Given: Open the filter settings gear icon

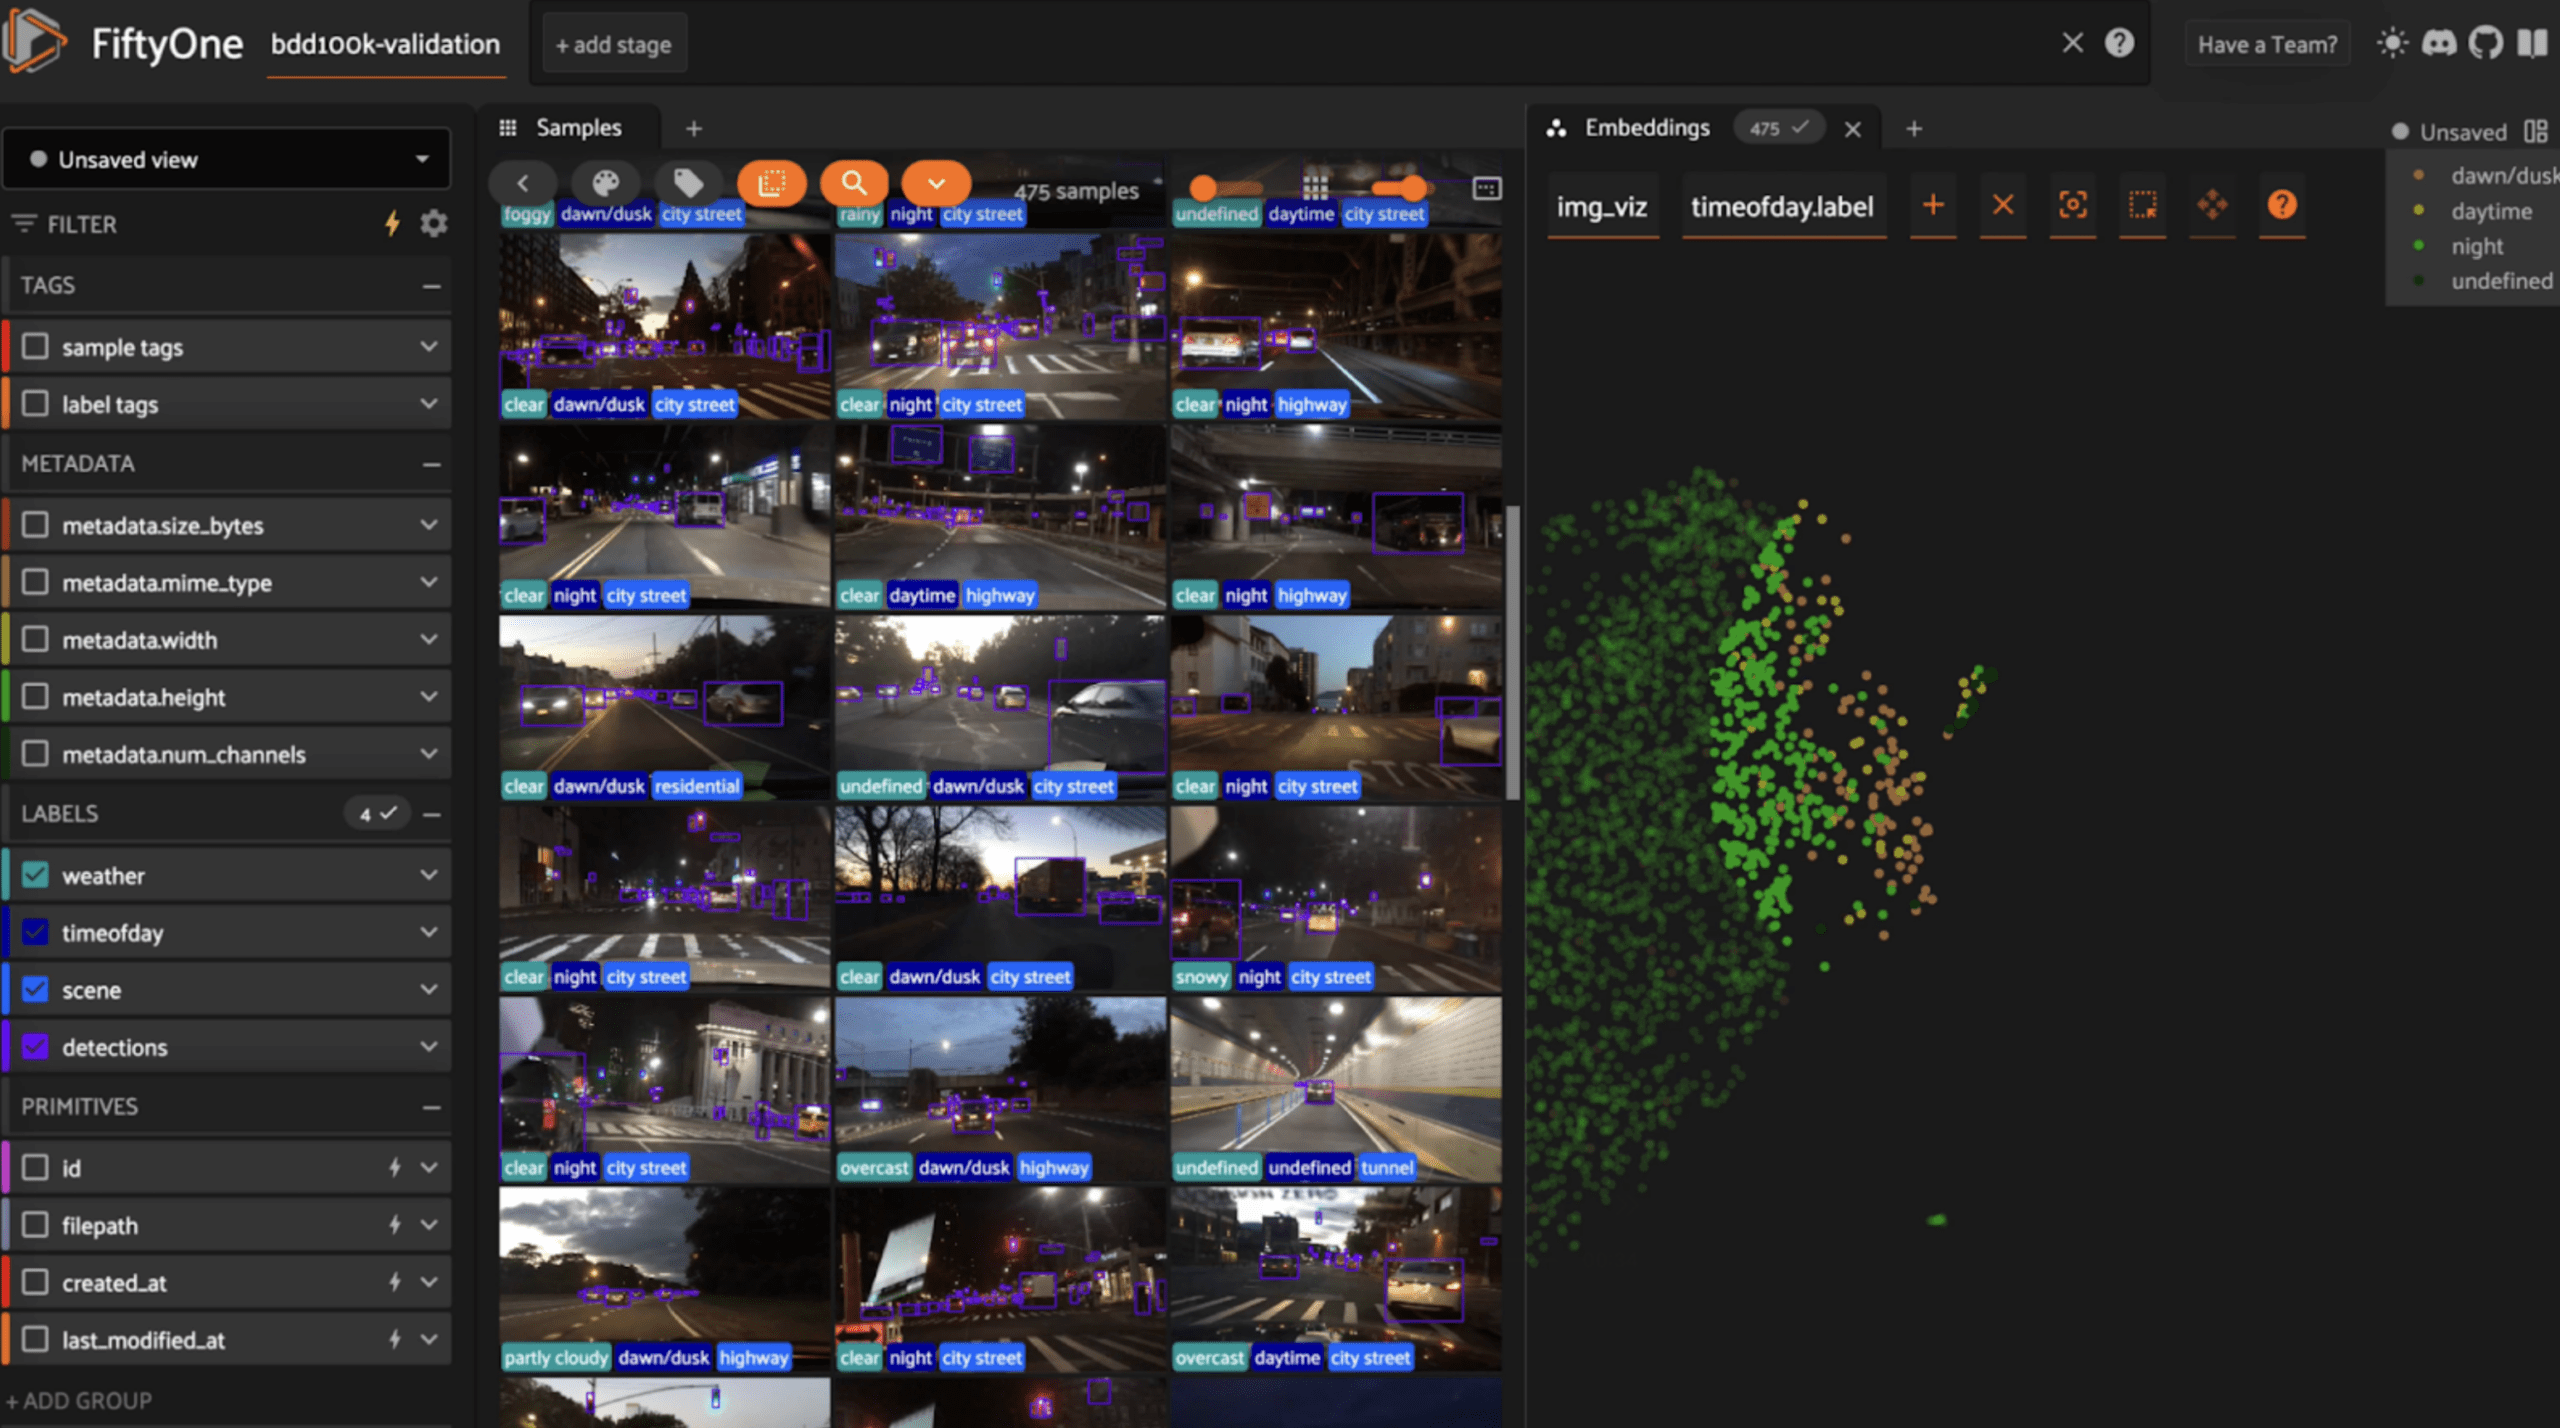Looking at the screenshot, I should [x=433, y=223].
